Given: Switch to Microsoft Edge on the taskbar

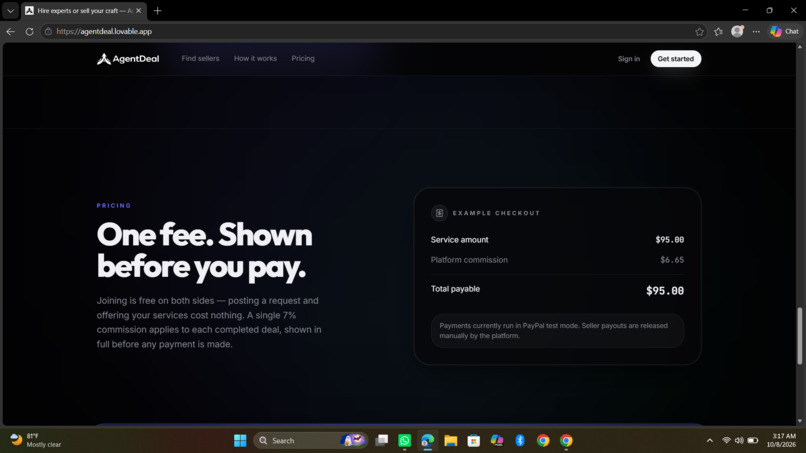Looking at the screenshot, I should [x=428, y=441].
